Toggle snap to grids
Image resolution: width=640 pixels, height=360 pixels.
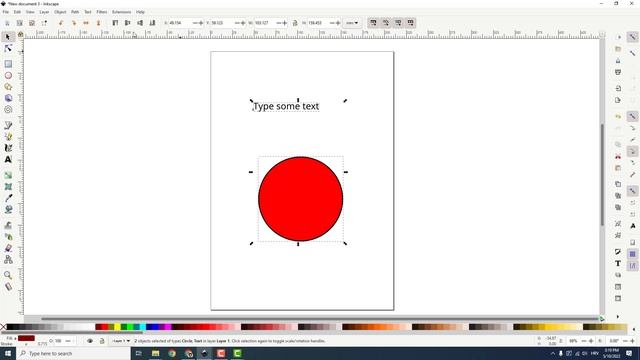633,254
